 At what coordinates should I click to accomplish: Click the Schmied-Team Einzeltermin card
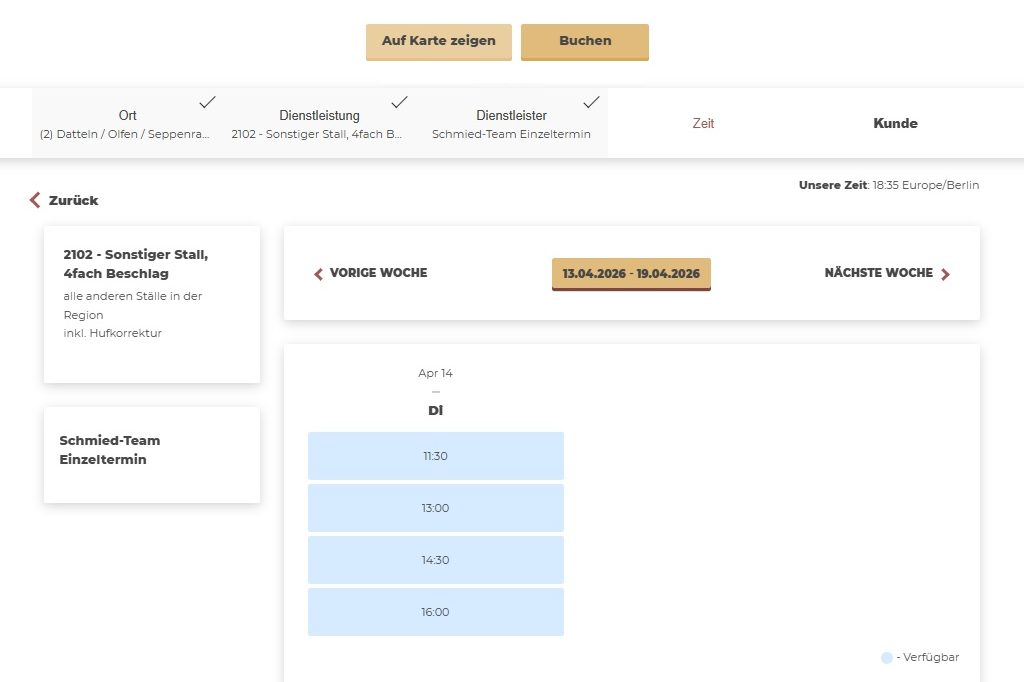pos(152,455)
